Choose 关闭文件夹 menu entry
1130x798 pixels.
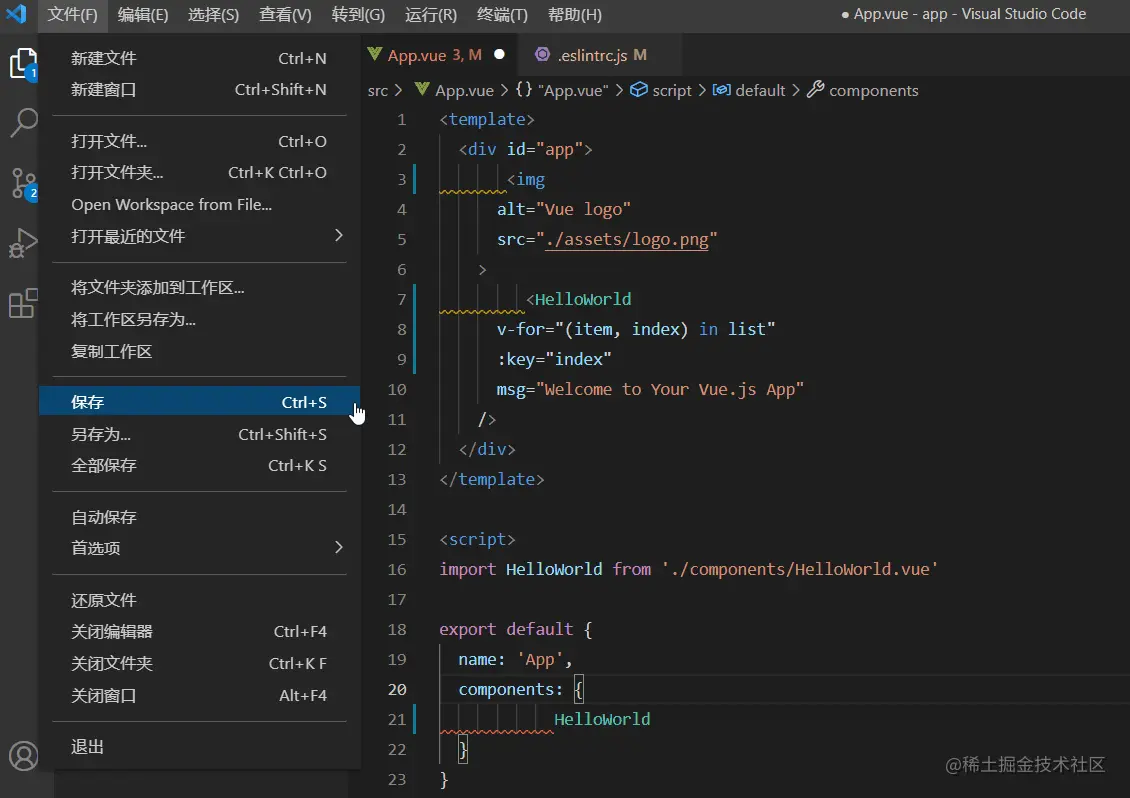(x=200, y=663)
